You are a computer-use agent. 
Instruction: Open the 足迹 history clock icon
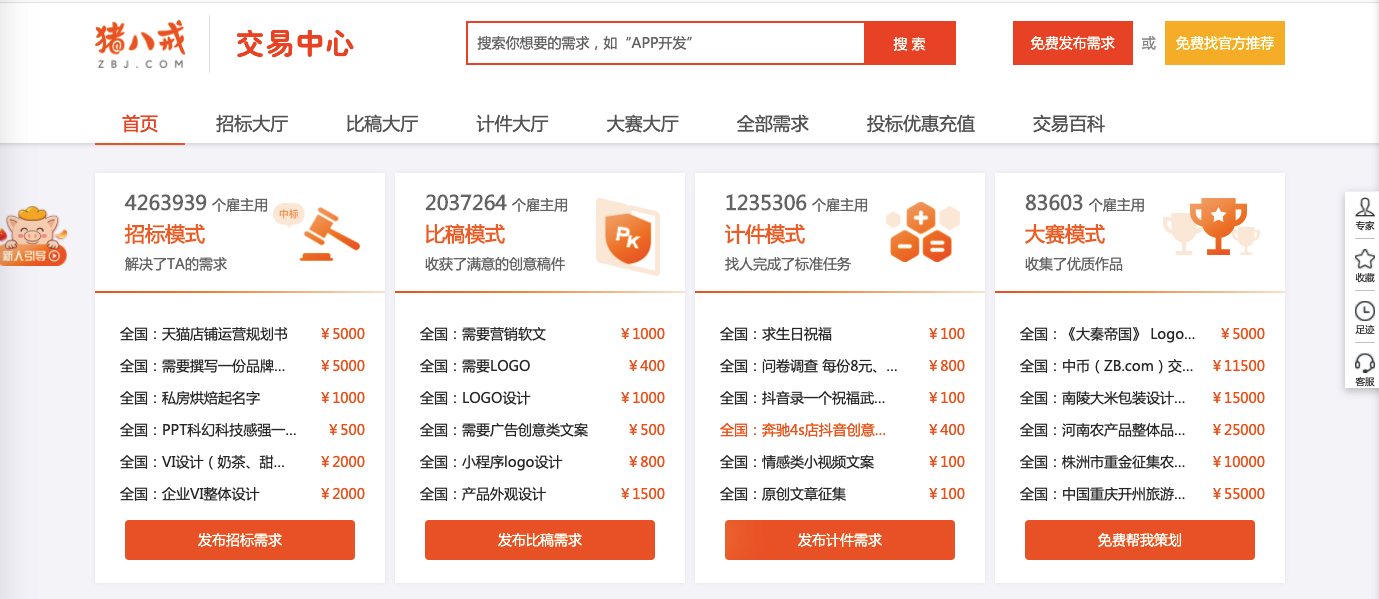tap(1364, 317)
